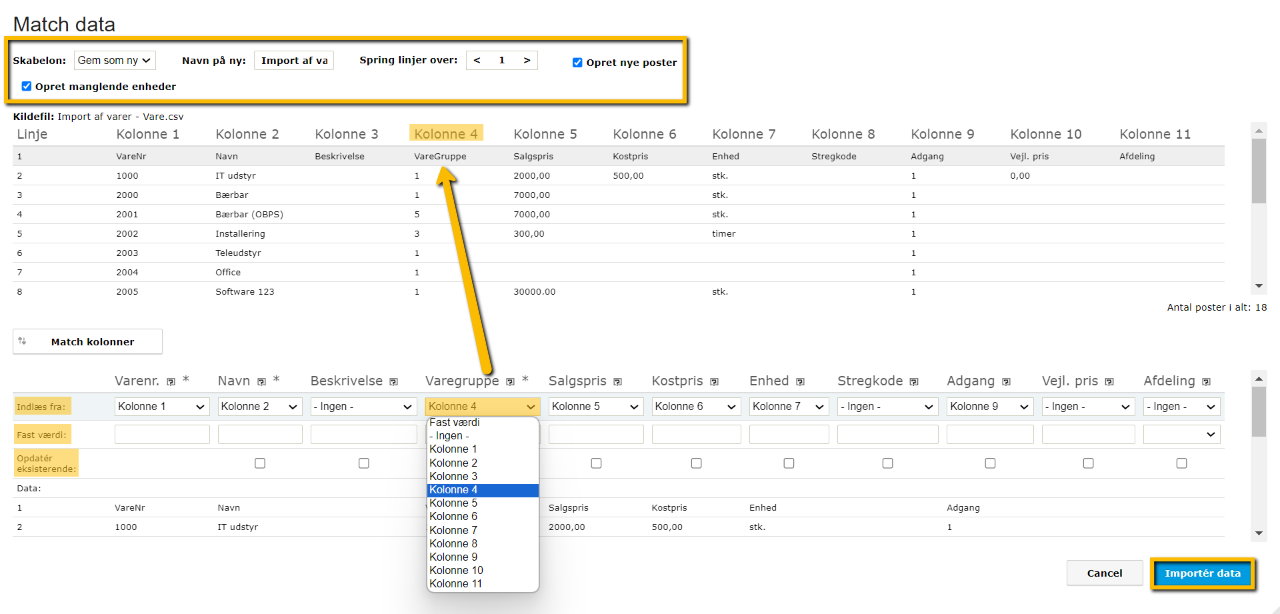The width and height of the screenshot is (1280, 614).
Task: Select Kolonne 4 in the open dropdown list
Action: coord(482,489)
